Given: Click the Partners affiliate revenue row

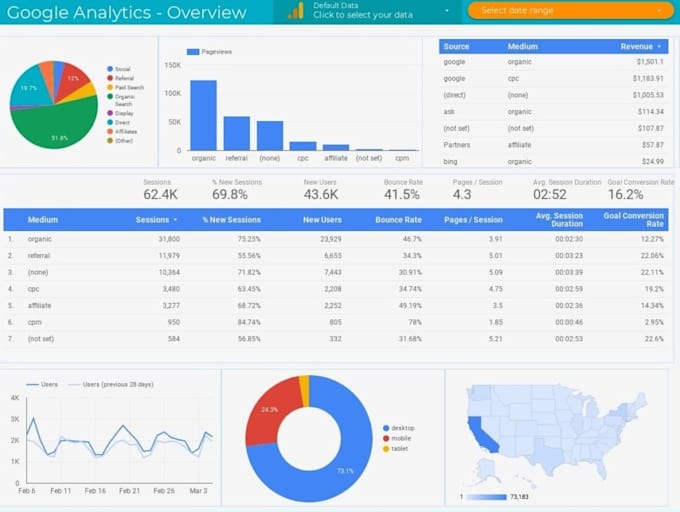Looking at the screenshot, I should click(x=554, y=145).
